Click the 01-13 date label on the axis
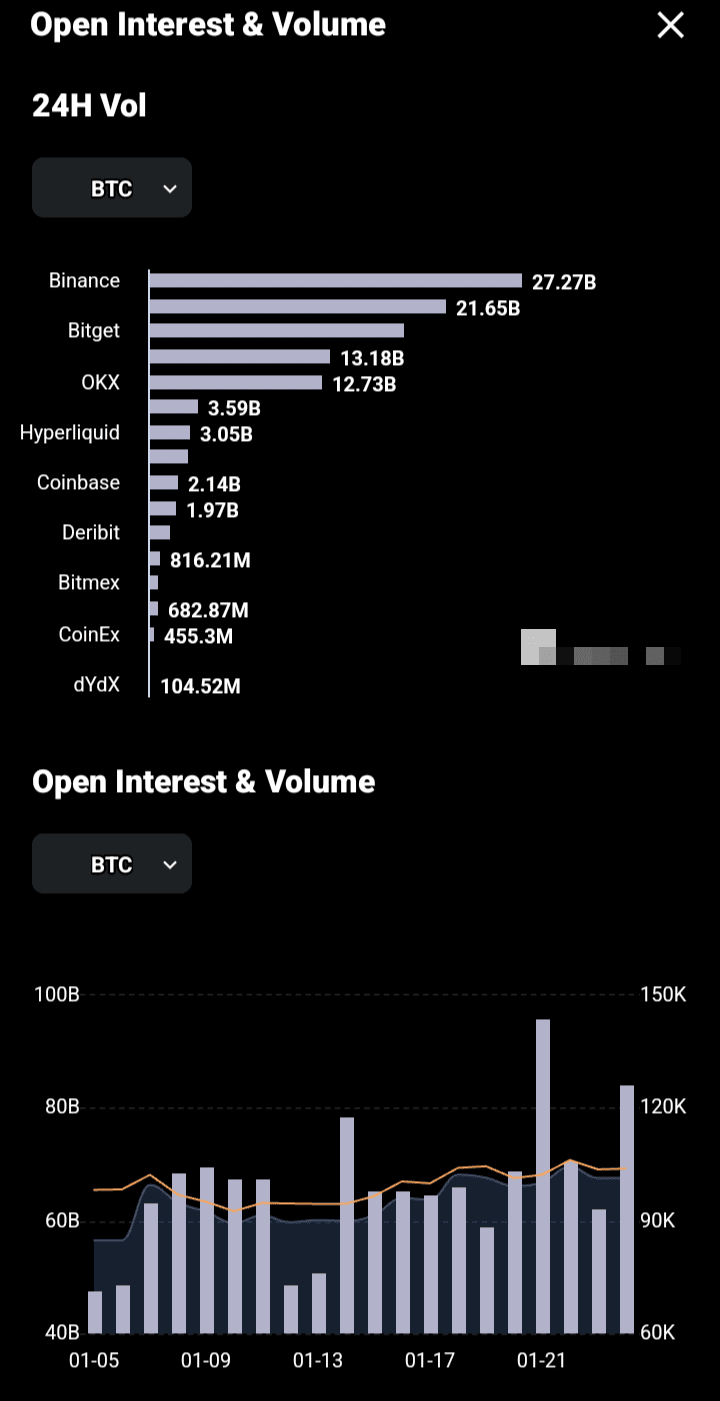 pyautogui.click(x=318, y=1360)
